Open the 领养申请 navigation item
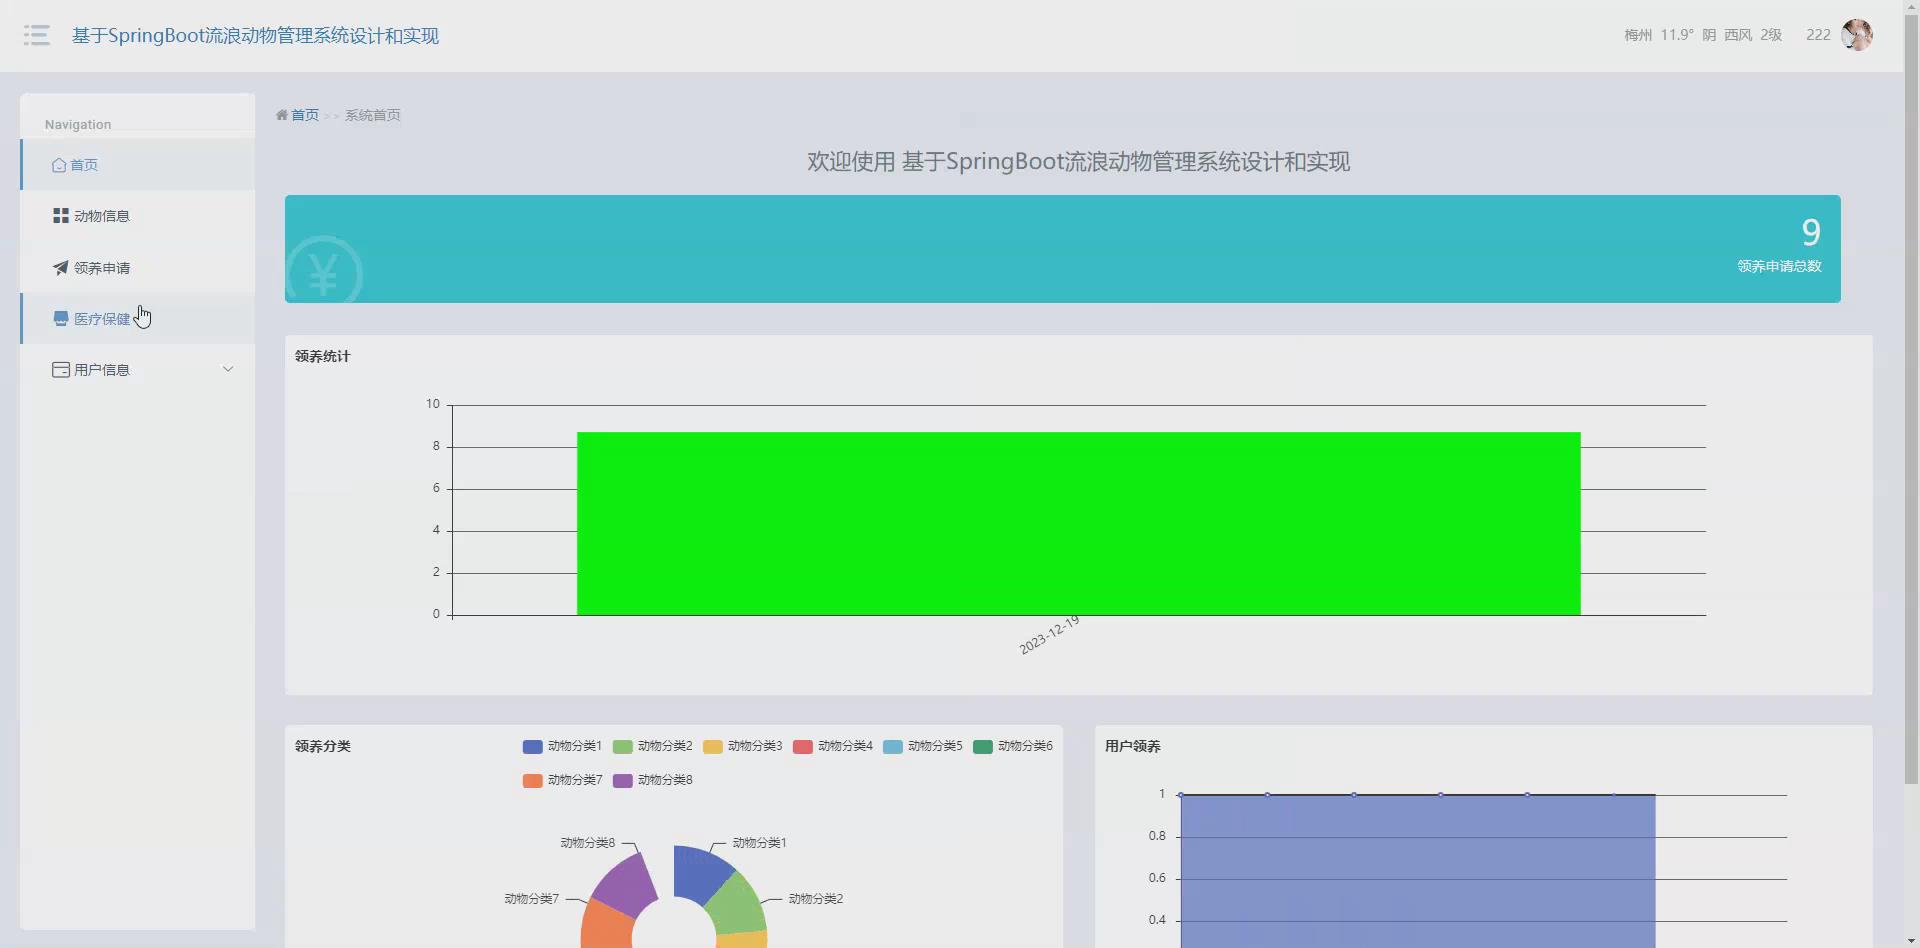This screenshot has height=948, width=1920. point(138,268)
